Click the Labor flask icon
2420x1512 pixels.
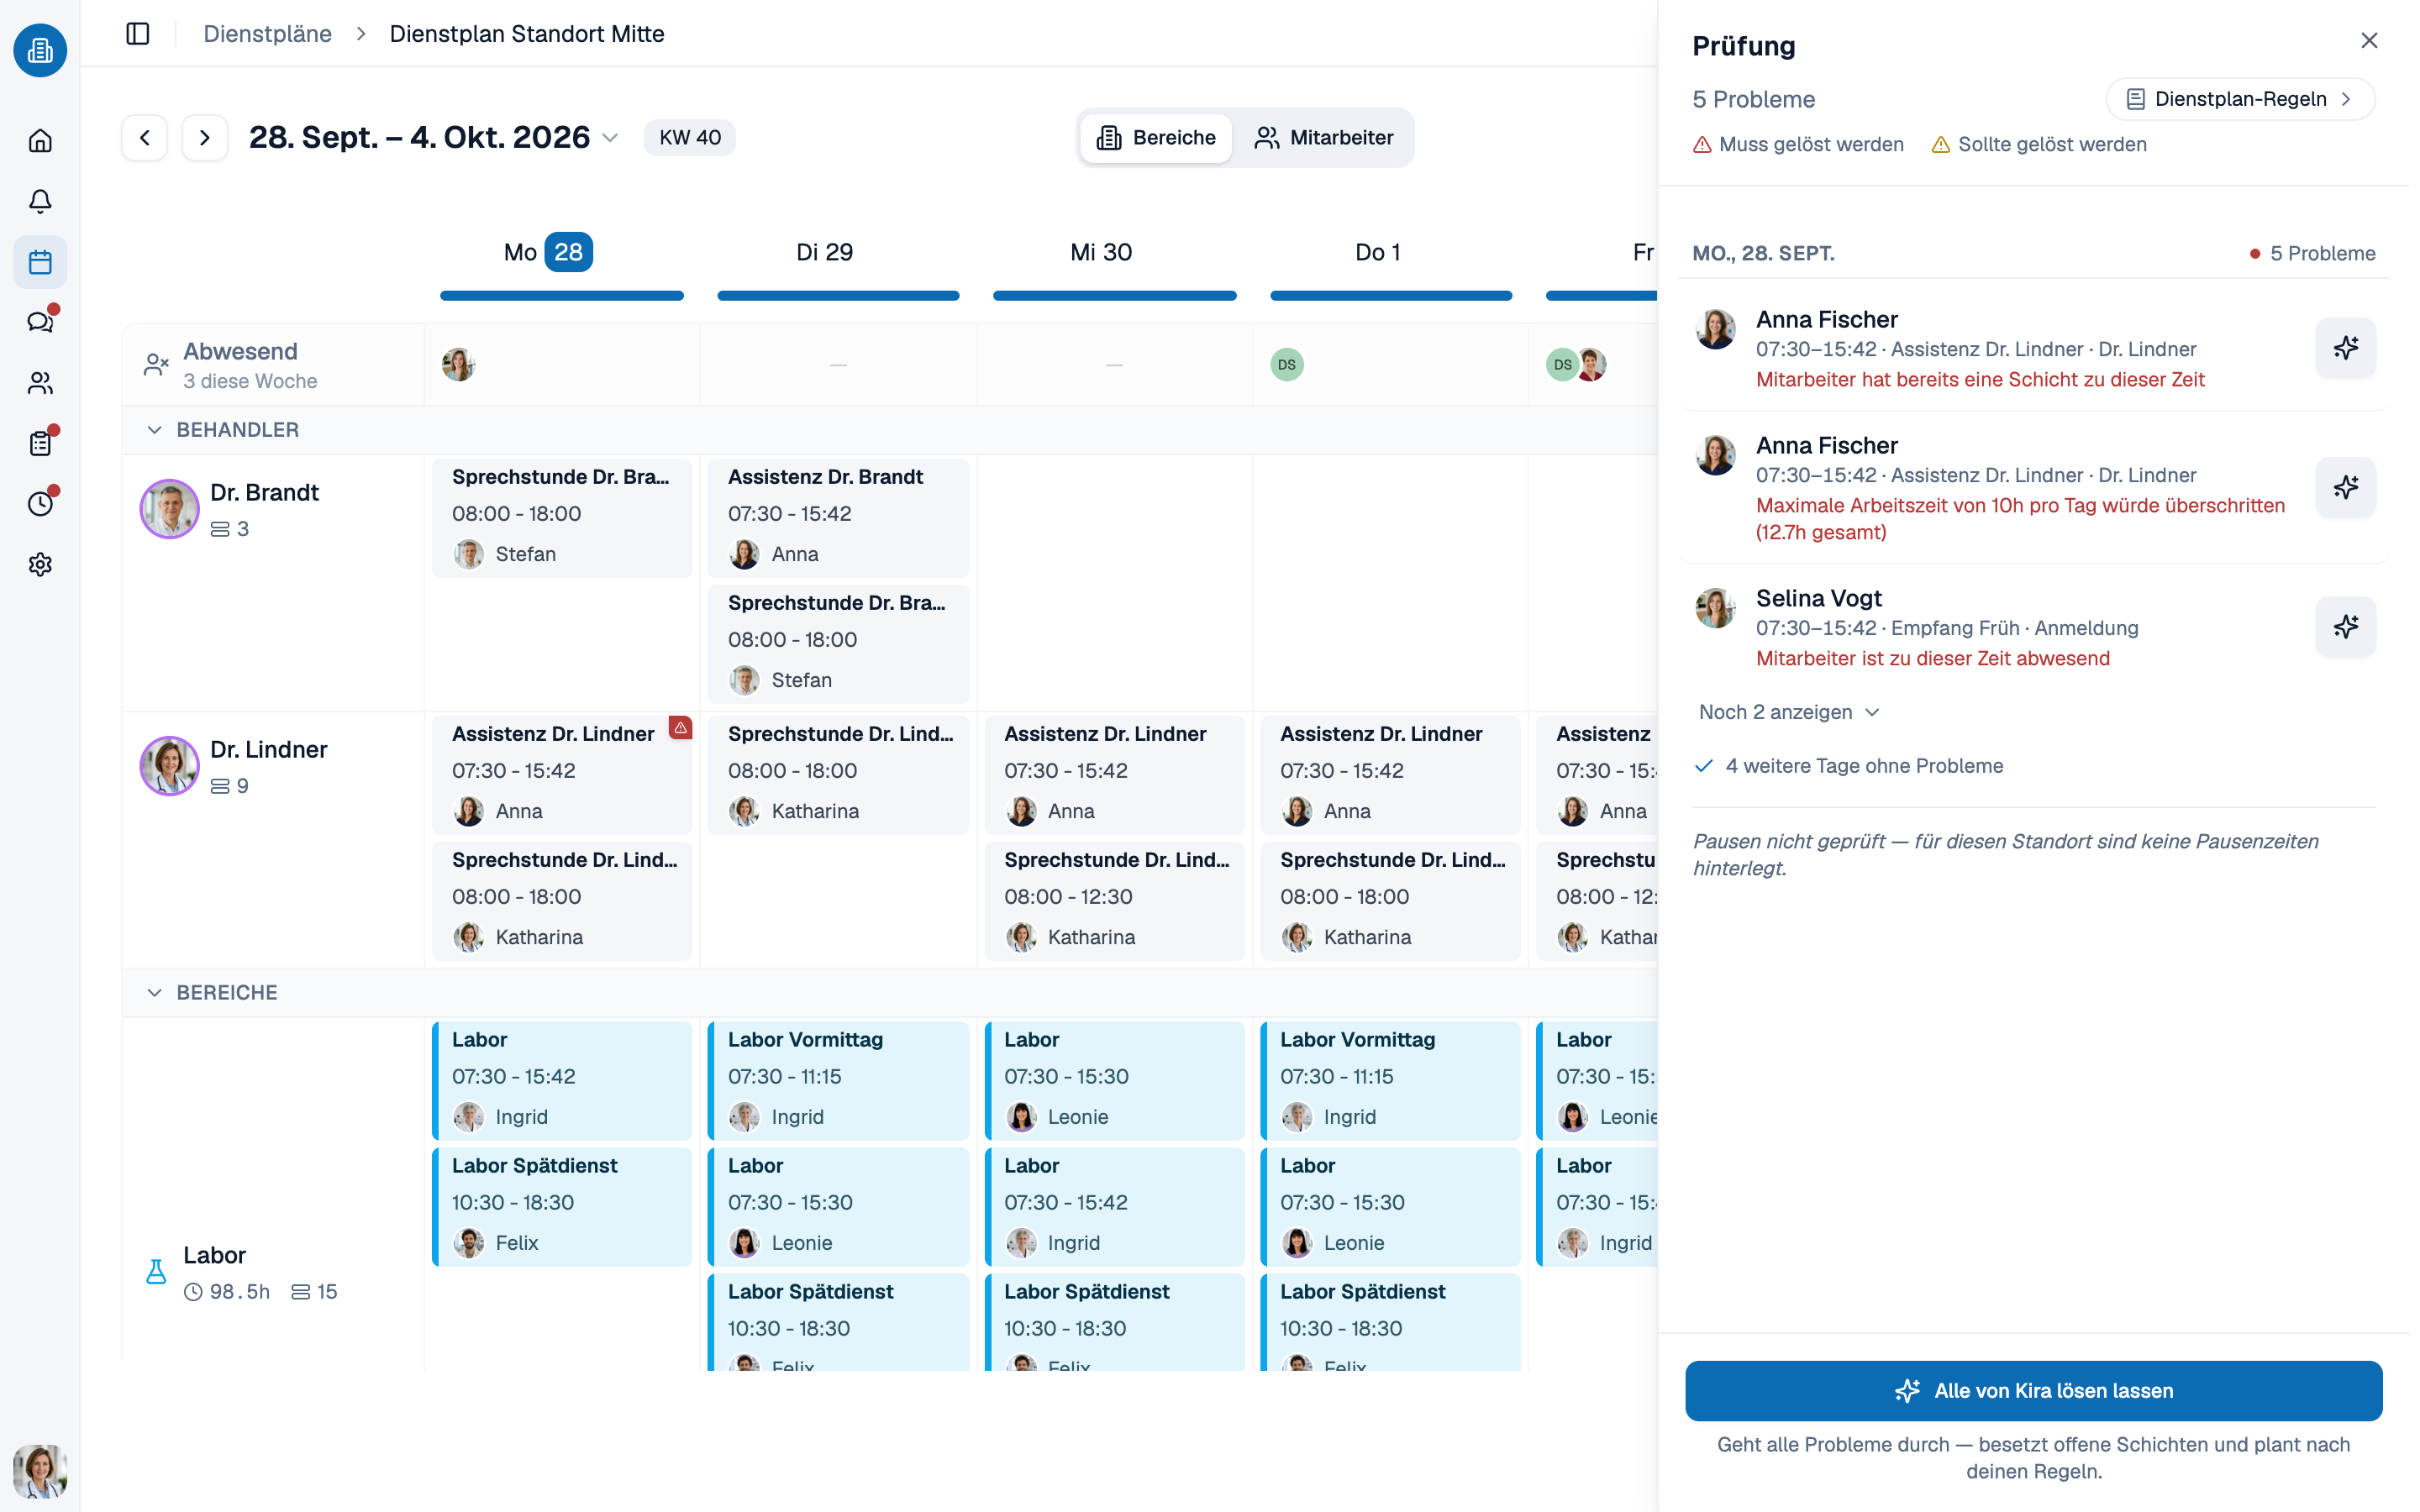(x=156, y=1272)
